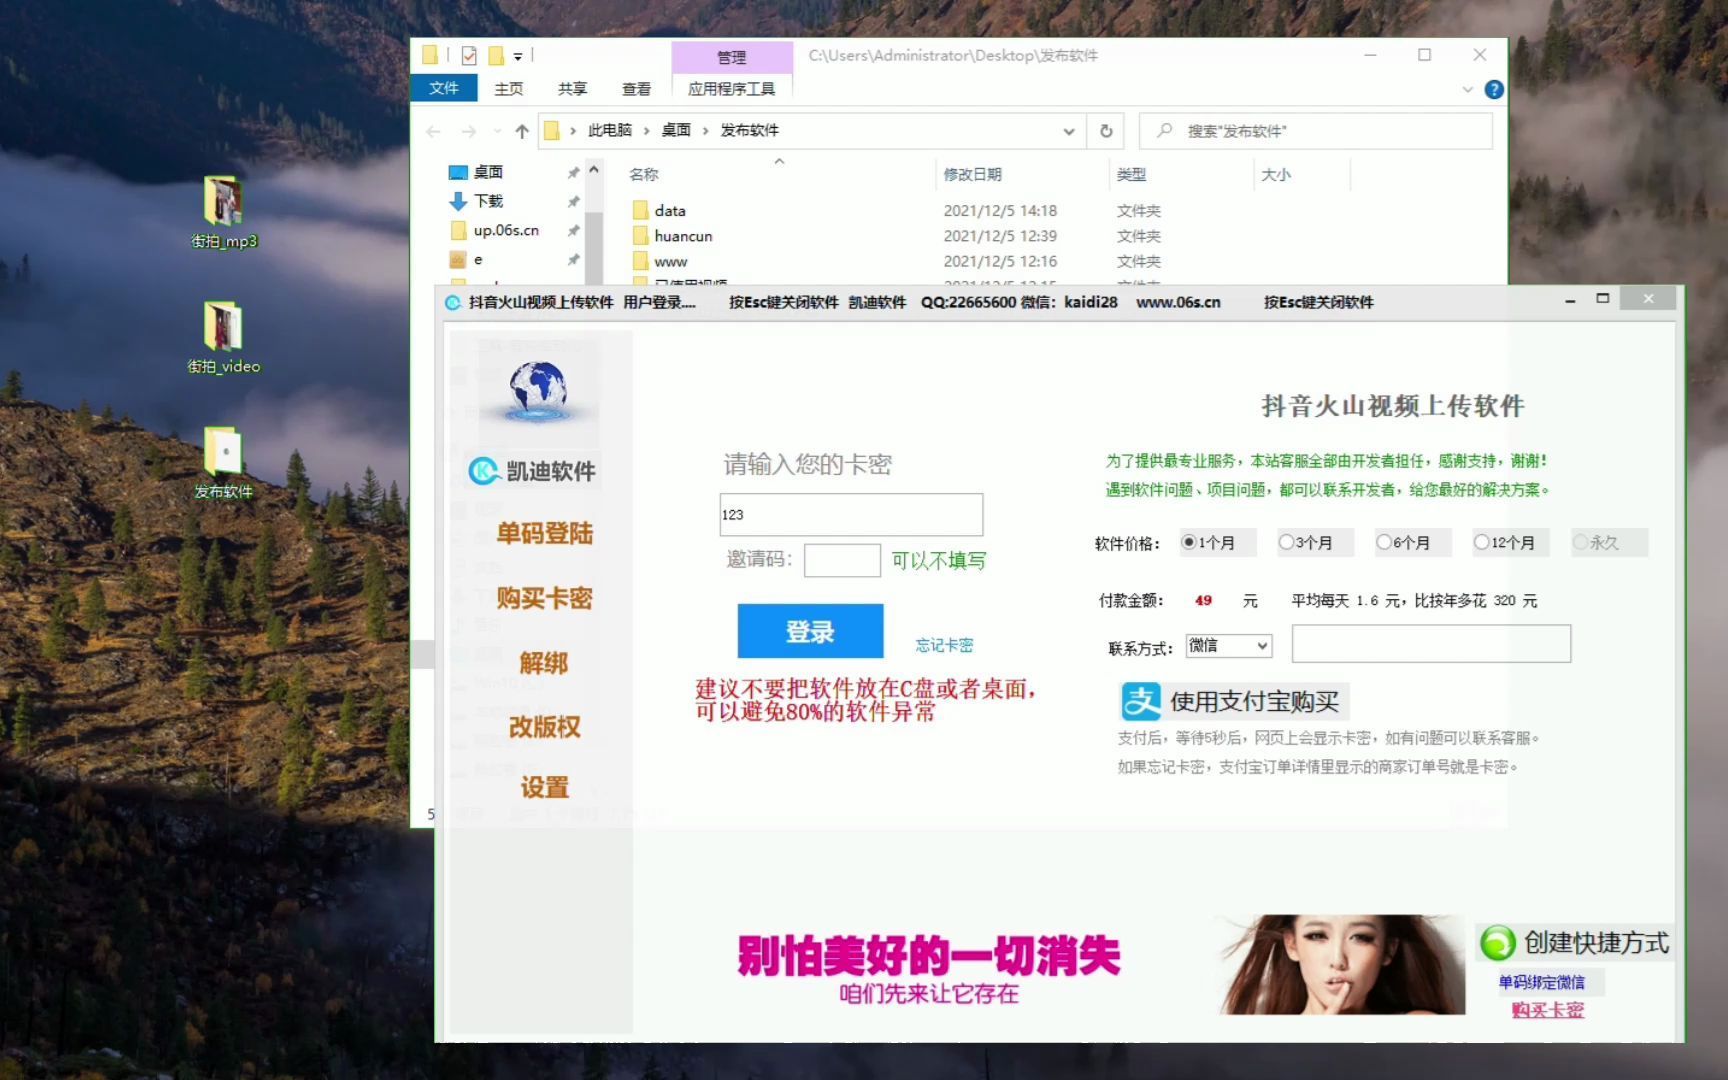1728x1080 pixels.
Task: Open the 应用程序工具 ribbon tab
Action: click(x=731, y=89)
